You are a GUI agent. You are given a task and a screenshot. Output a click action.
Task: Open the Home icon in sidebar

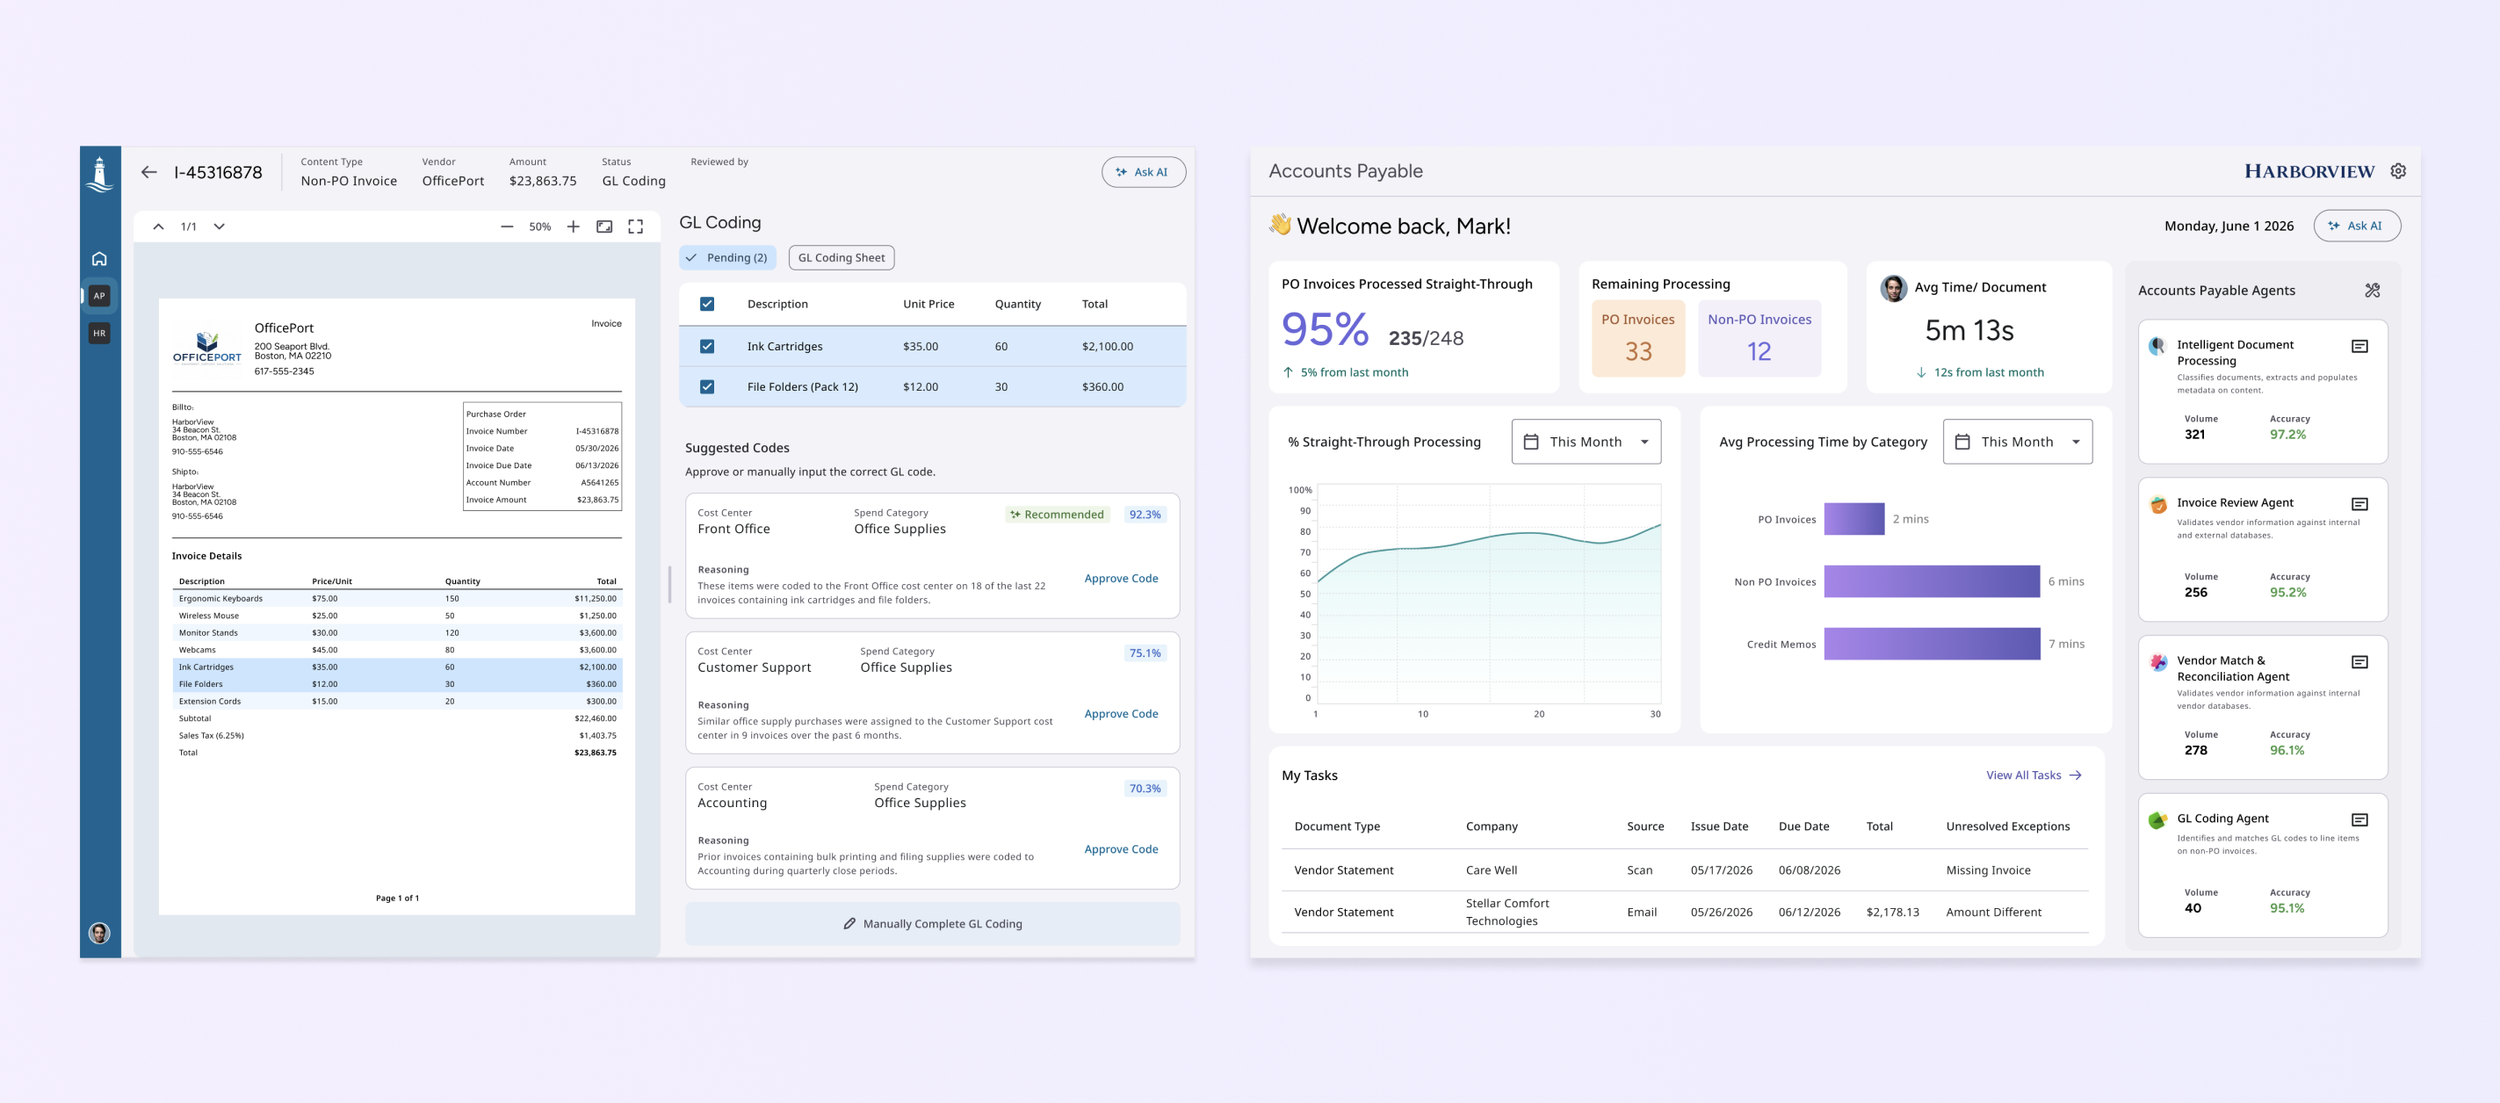tap(99, 259)
